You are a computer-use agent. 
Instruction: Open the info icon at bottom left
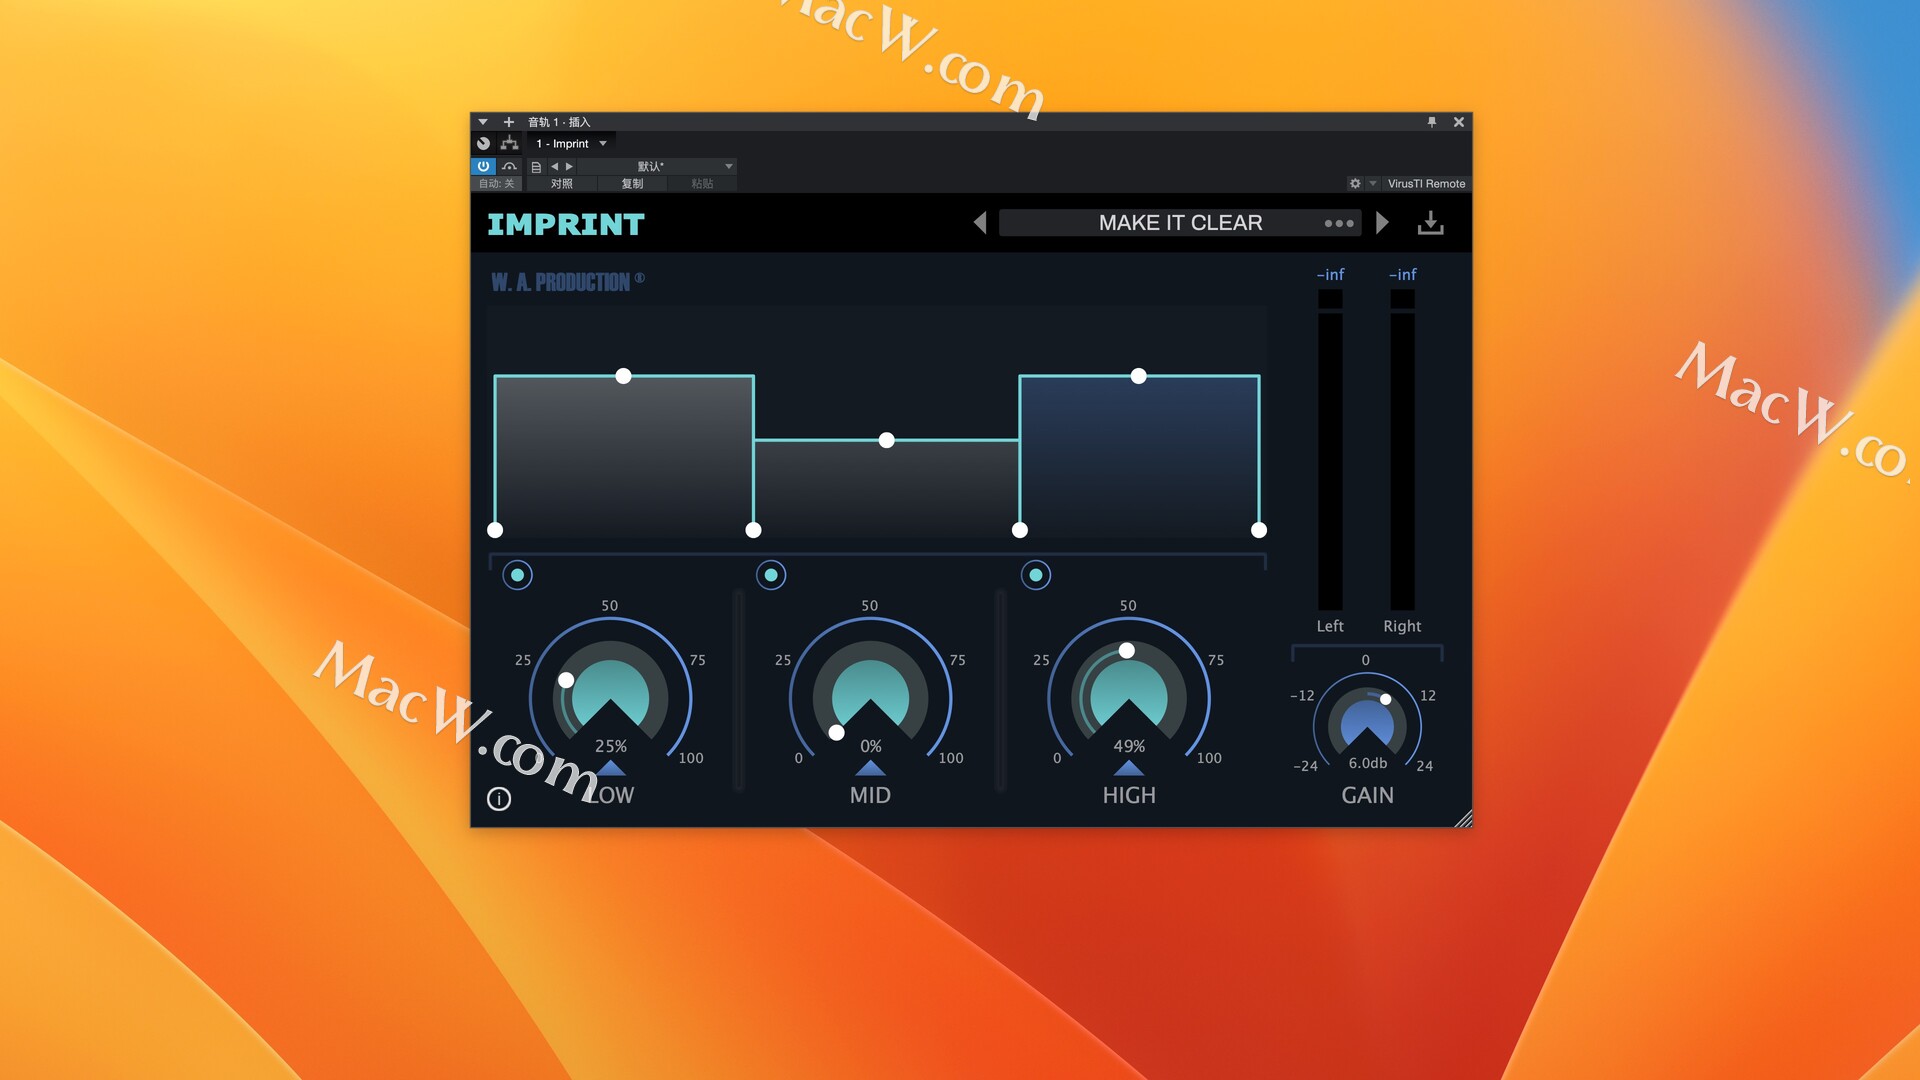pos(499,798)
